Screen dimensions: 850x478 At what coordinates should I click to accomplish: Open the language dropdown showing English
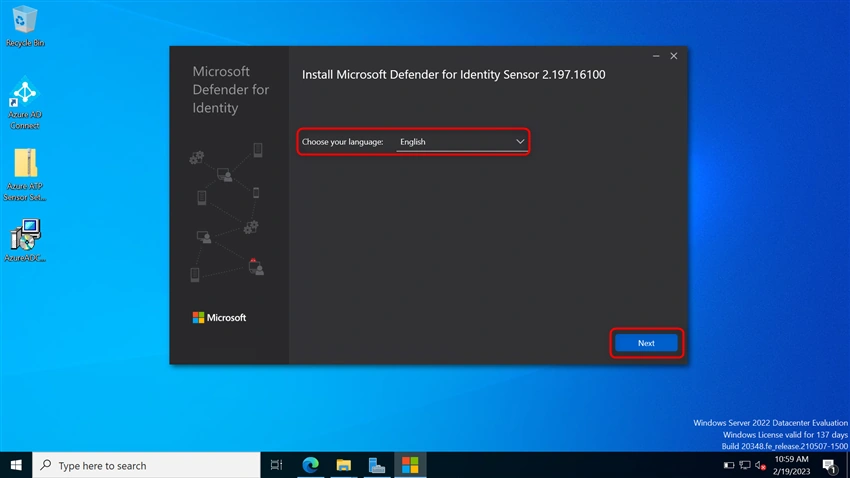(x=461, y=142)
